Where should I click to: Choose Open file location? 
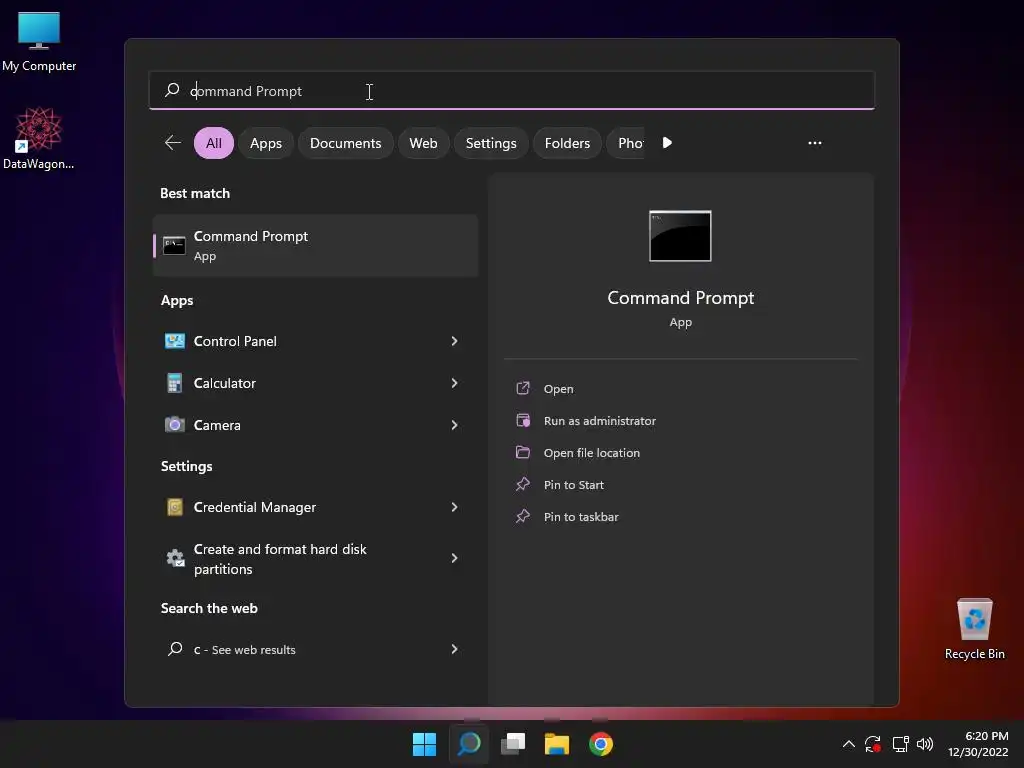[592, 453]
